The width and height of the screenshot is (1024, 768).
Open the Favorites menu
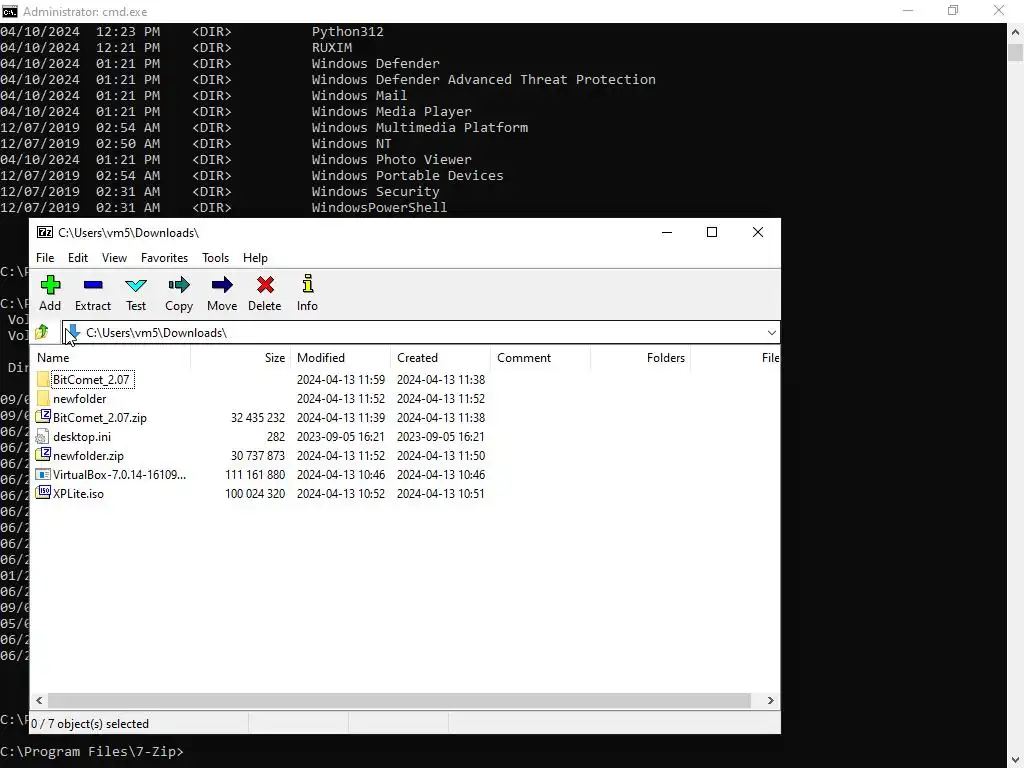pos(165,258)
